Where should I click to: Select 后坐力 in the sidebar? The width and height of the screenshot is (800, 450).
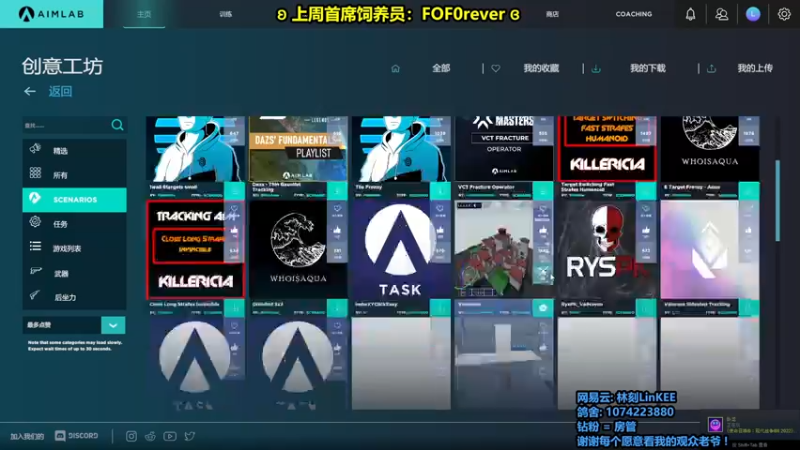[74, 297]
